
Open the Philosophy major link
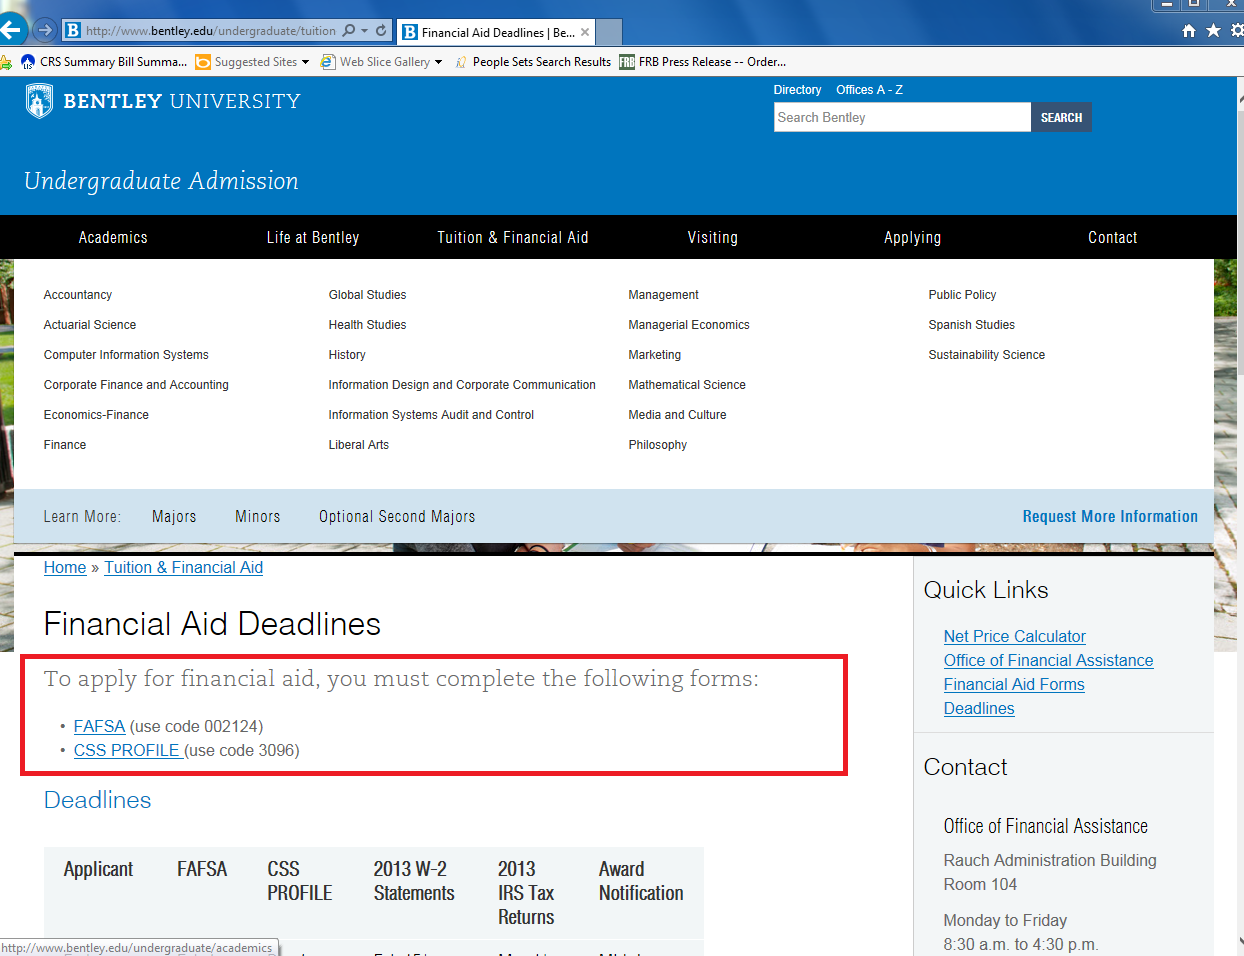coord(658,445)
